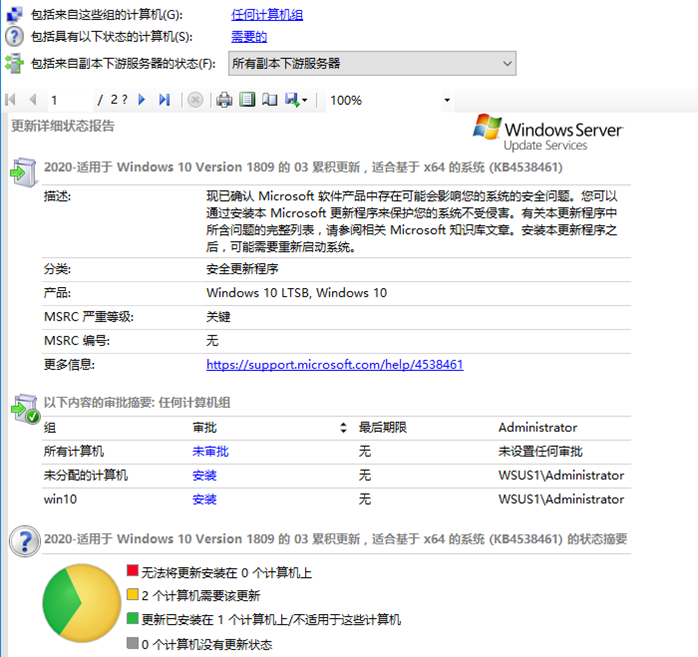Click 需要的 status link
This screenshot has height=657, width=698.
pyautogui.click(x=249, y=36)
